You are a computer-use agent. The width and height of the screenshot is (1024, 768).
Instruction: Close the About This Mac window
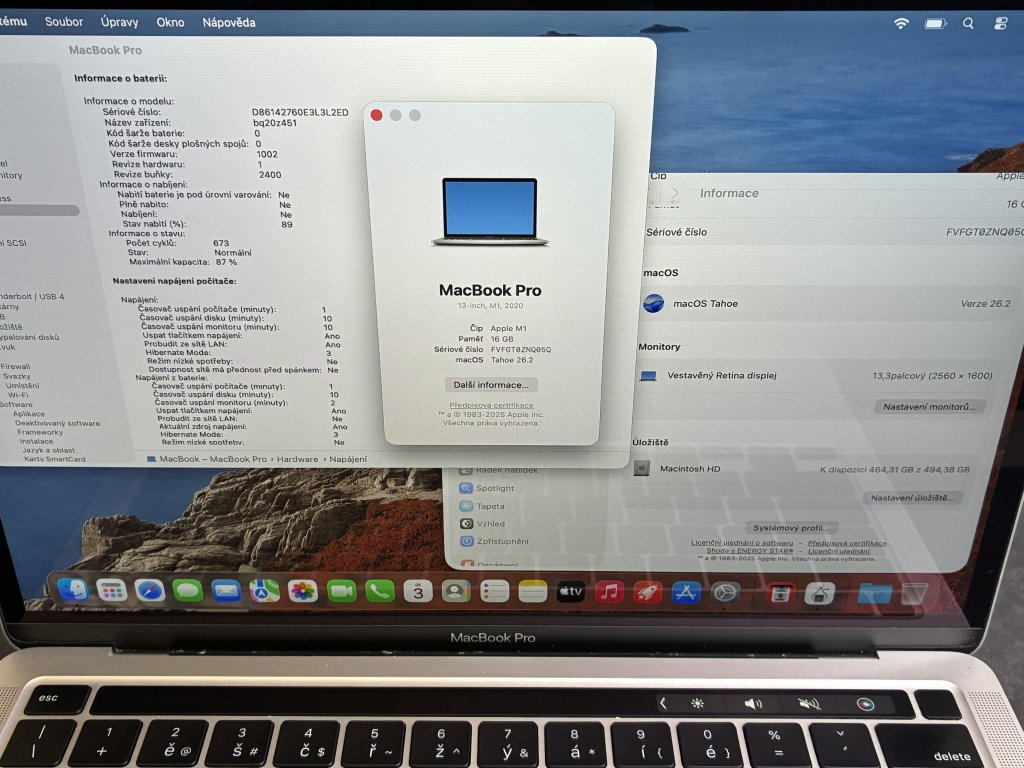tap(376, 115)
